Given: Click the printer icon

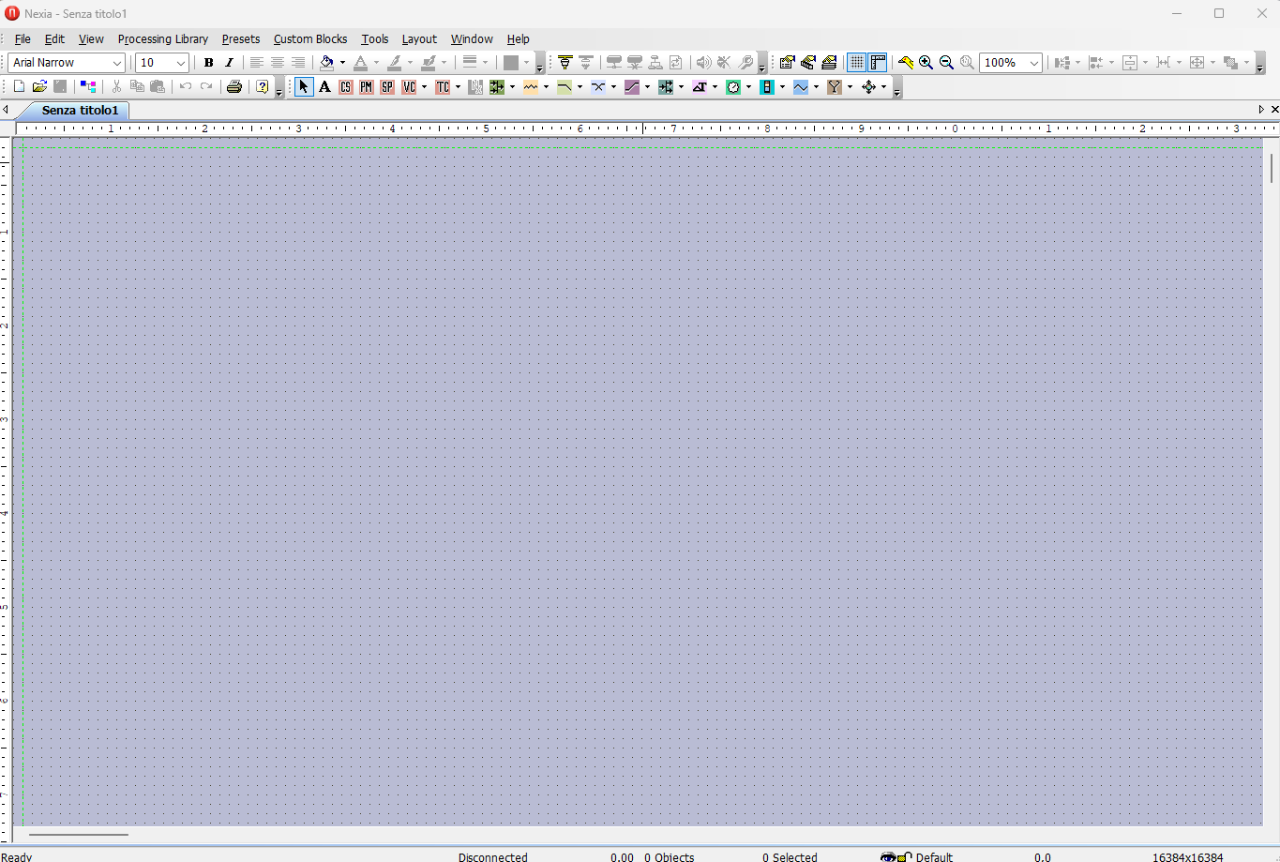Looking at the screenshot, I should click(x=234, y=87).
